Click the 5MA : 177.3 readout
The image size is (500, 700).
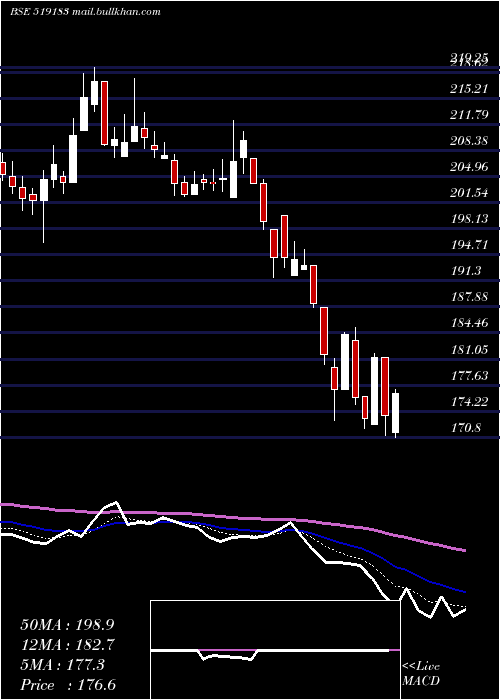pyautogui.click(x=62, y=665)
